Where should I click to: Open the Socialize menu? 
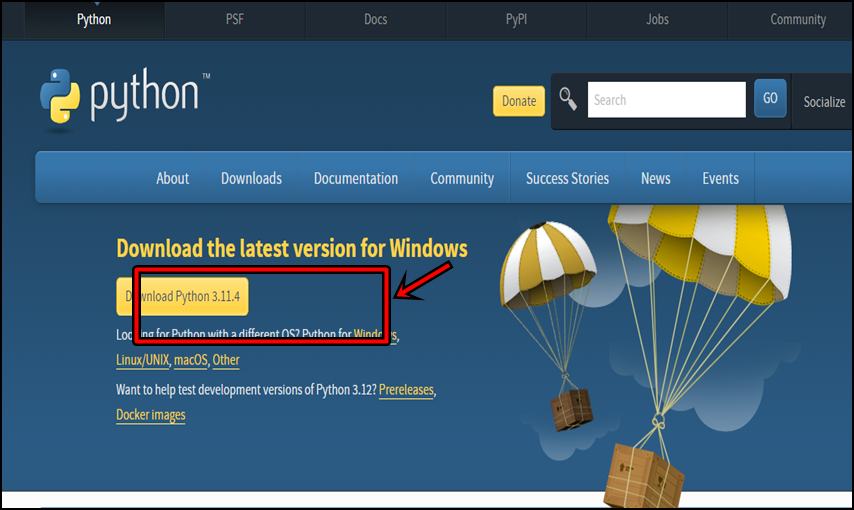pos(824,102)
